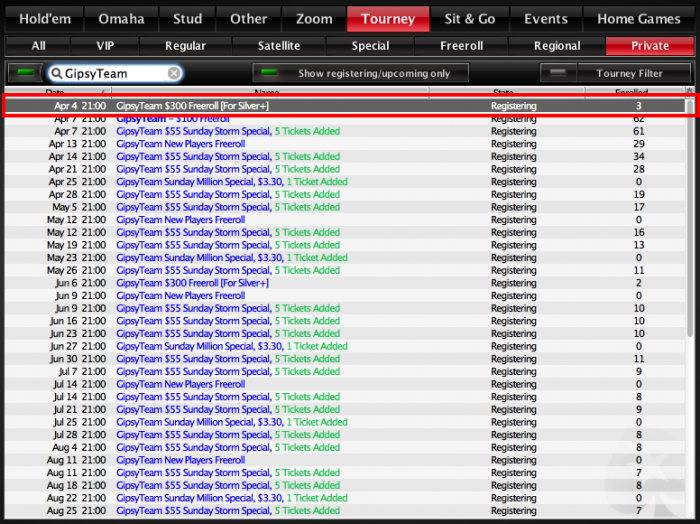Open the Sit & Go tab
Viewport: 700px width, 524px height.
tap(470, 19)
